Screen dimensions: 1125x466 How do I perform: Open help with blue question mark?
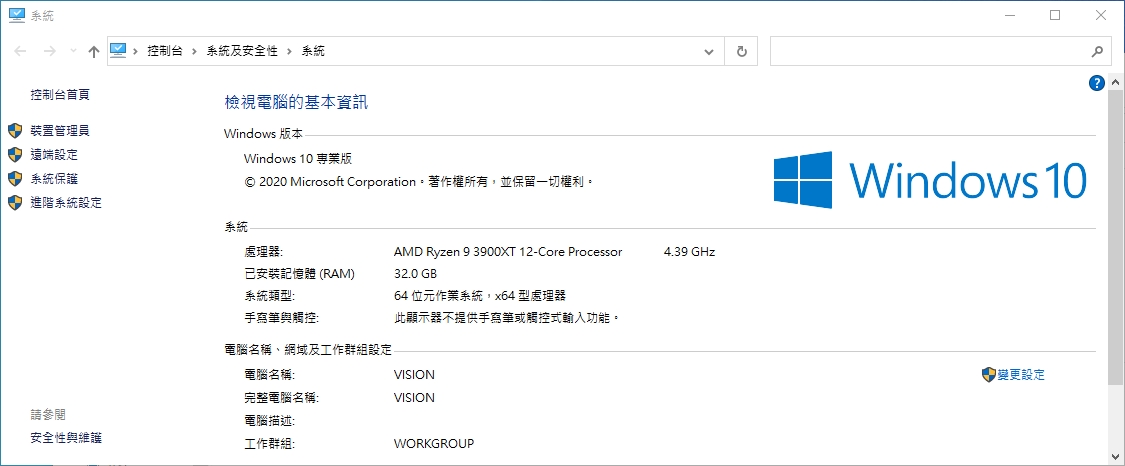pos(1096,83)
